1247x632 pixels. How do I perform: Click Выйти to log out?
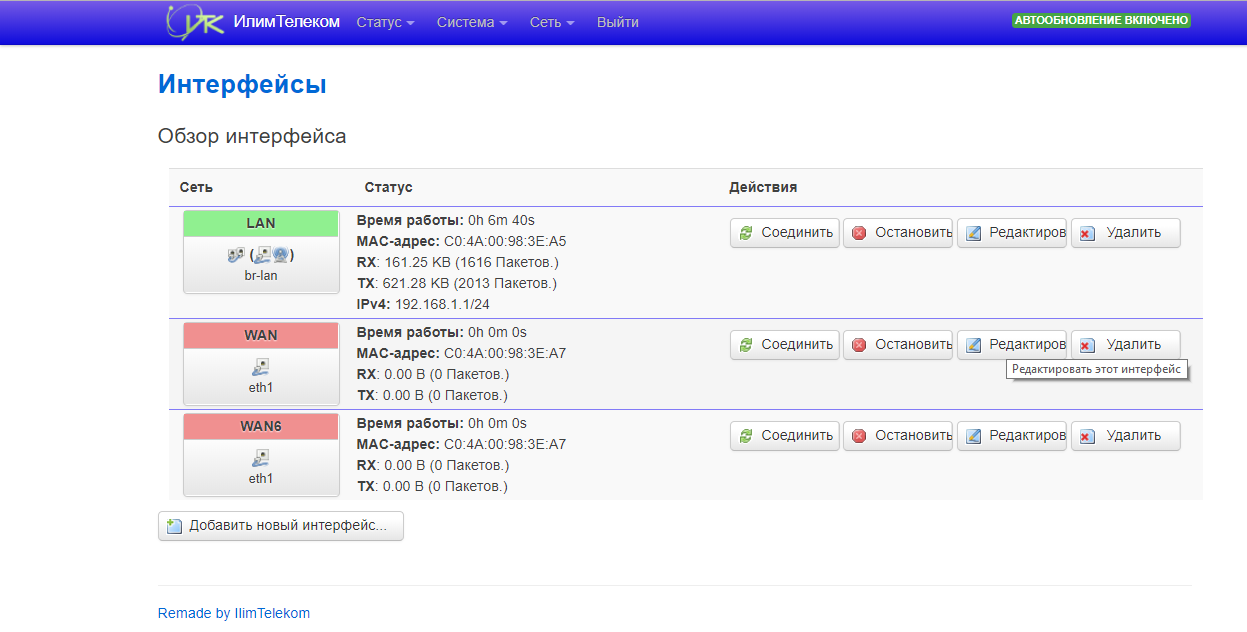point(618,22)
